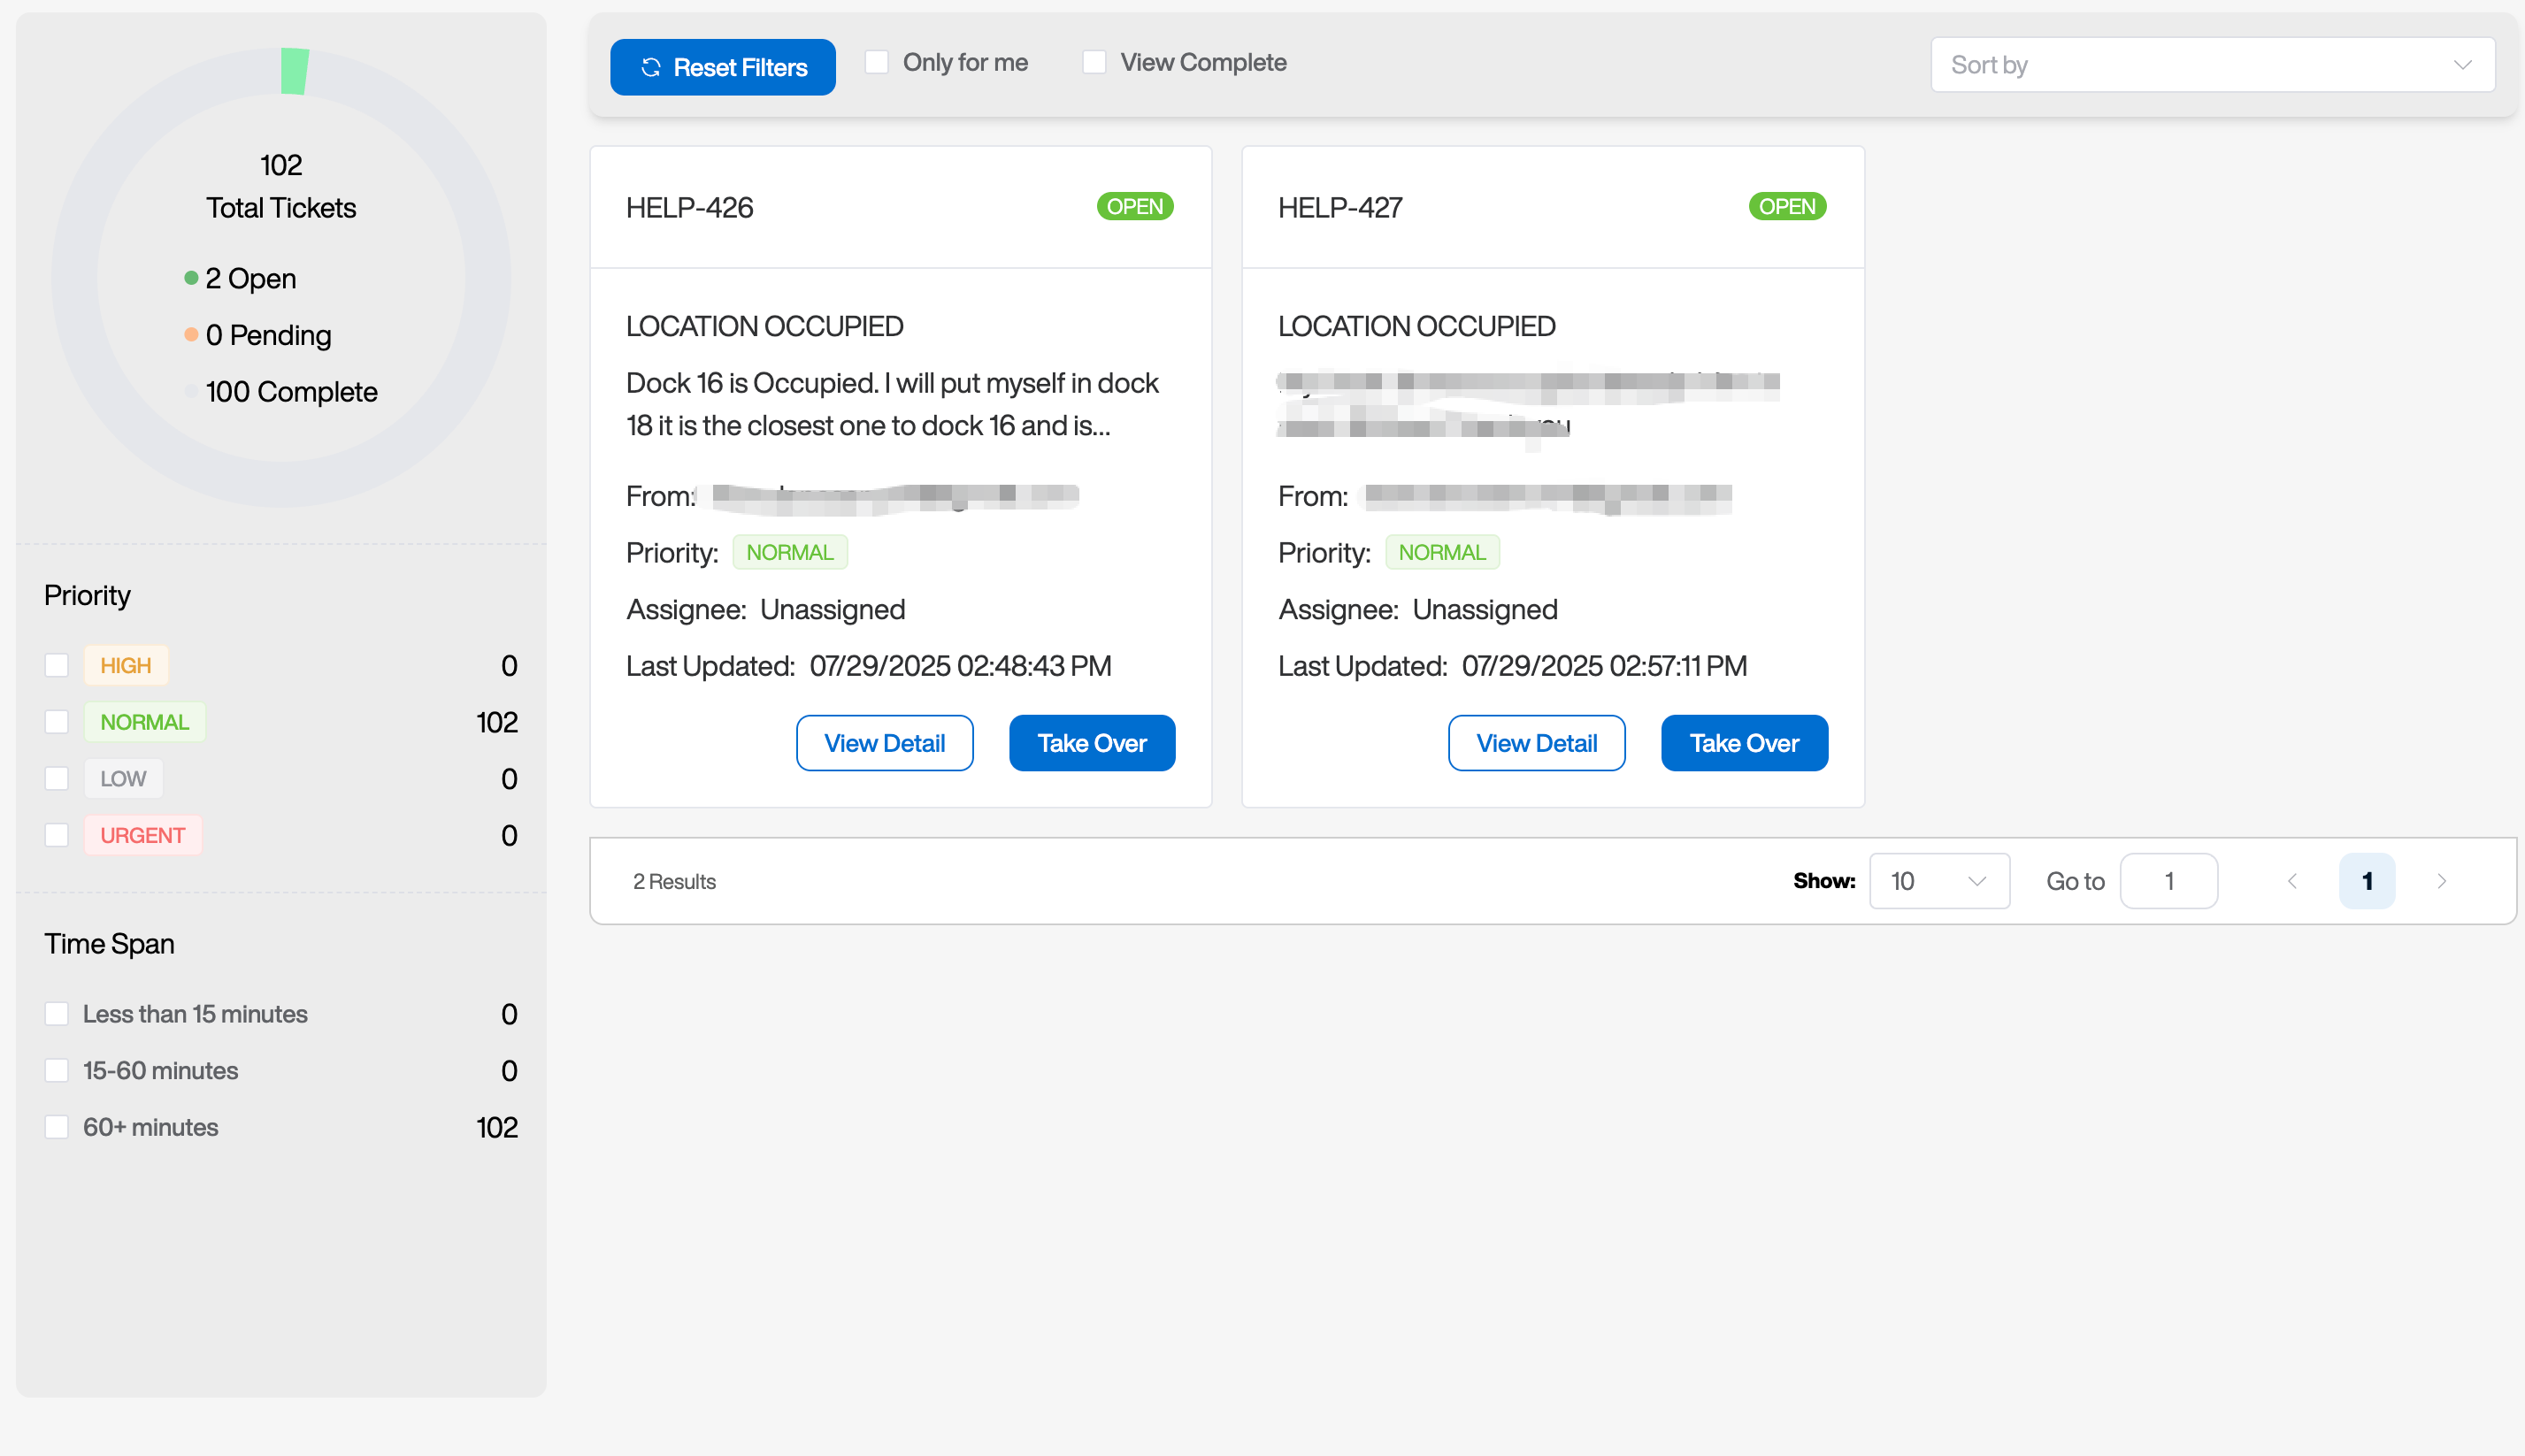This screenshot has height=1456, width=2525.
Task: Click the green open segment of donut chart
Action: pyautogui.click(x=294, y=71)
